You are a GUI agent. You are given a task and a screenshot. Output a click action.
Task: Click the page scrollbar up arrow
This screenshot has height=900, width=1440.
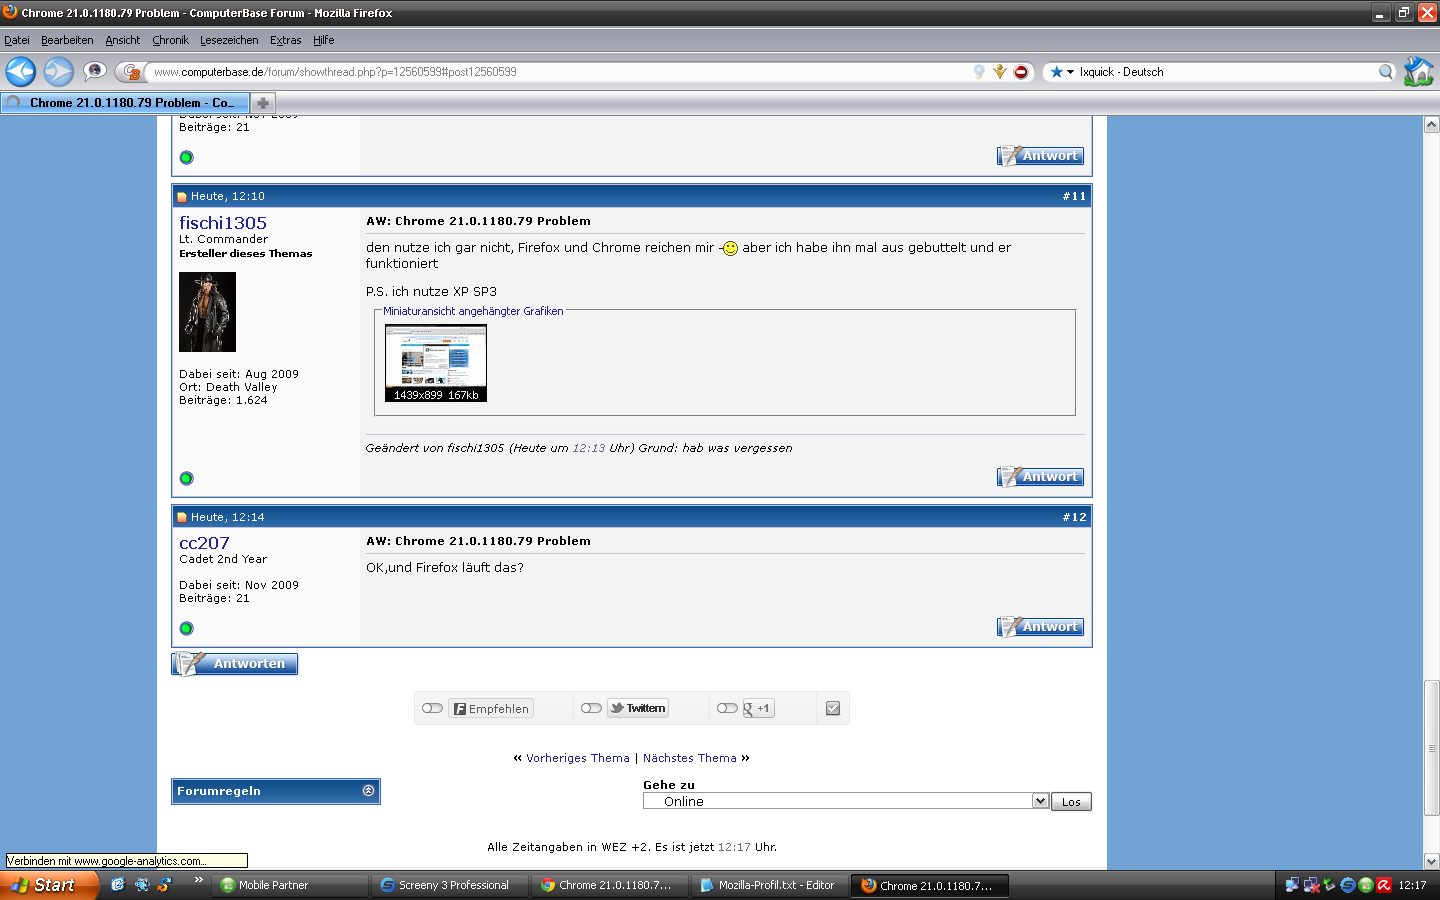(x=1432, y=124)
